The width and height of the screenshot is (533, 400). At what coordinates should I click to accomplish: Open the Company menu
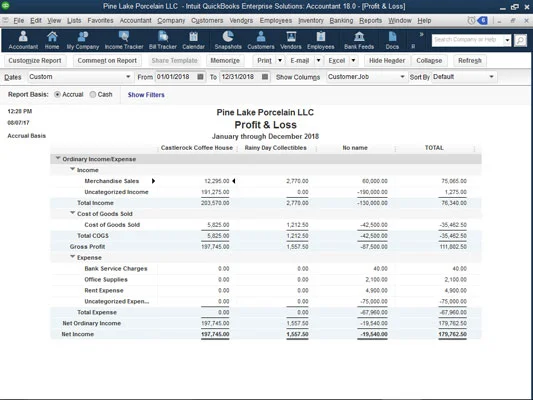click(x=171, y=21)
